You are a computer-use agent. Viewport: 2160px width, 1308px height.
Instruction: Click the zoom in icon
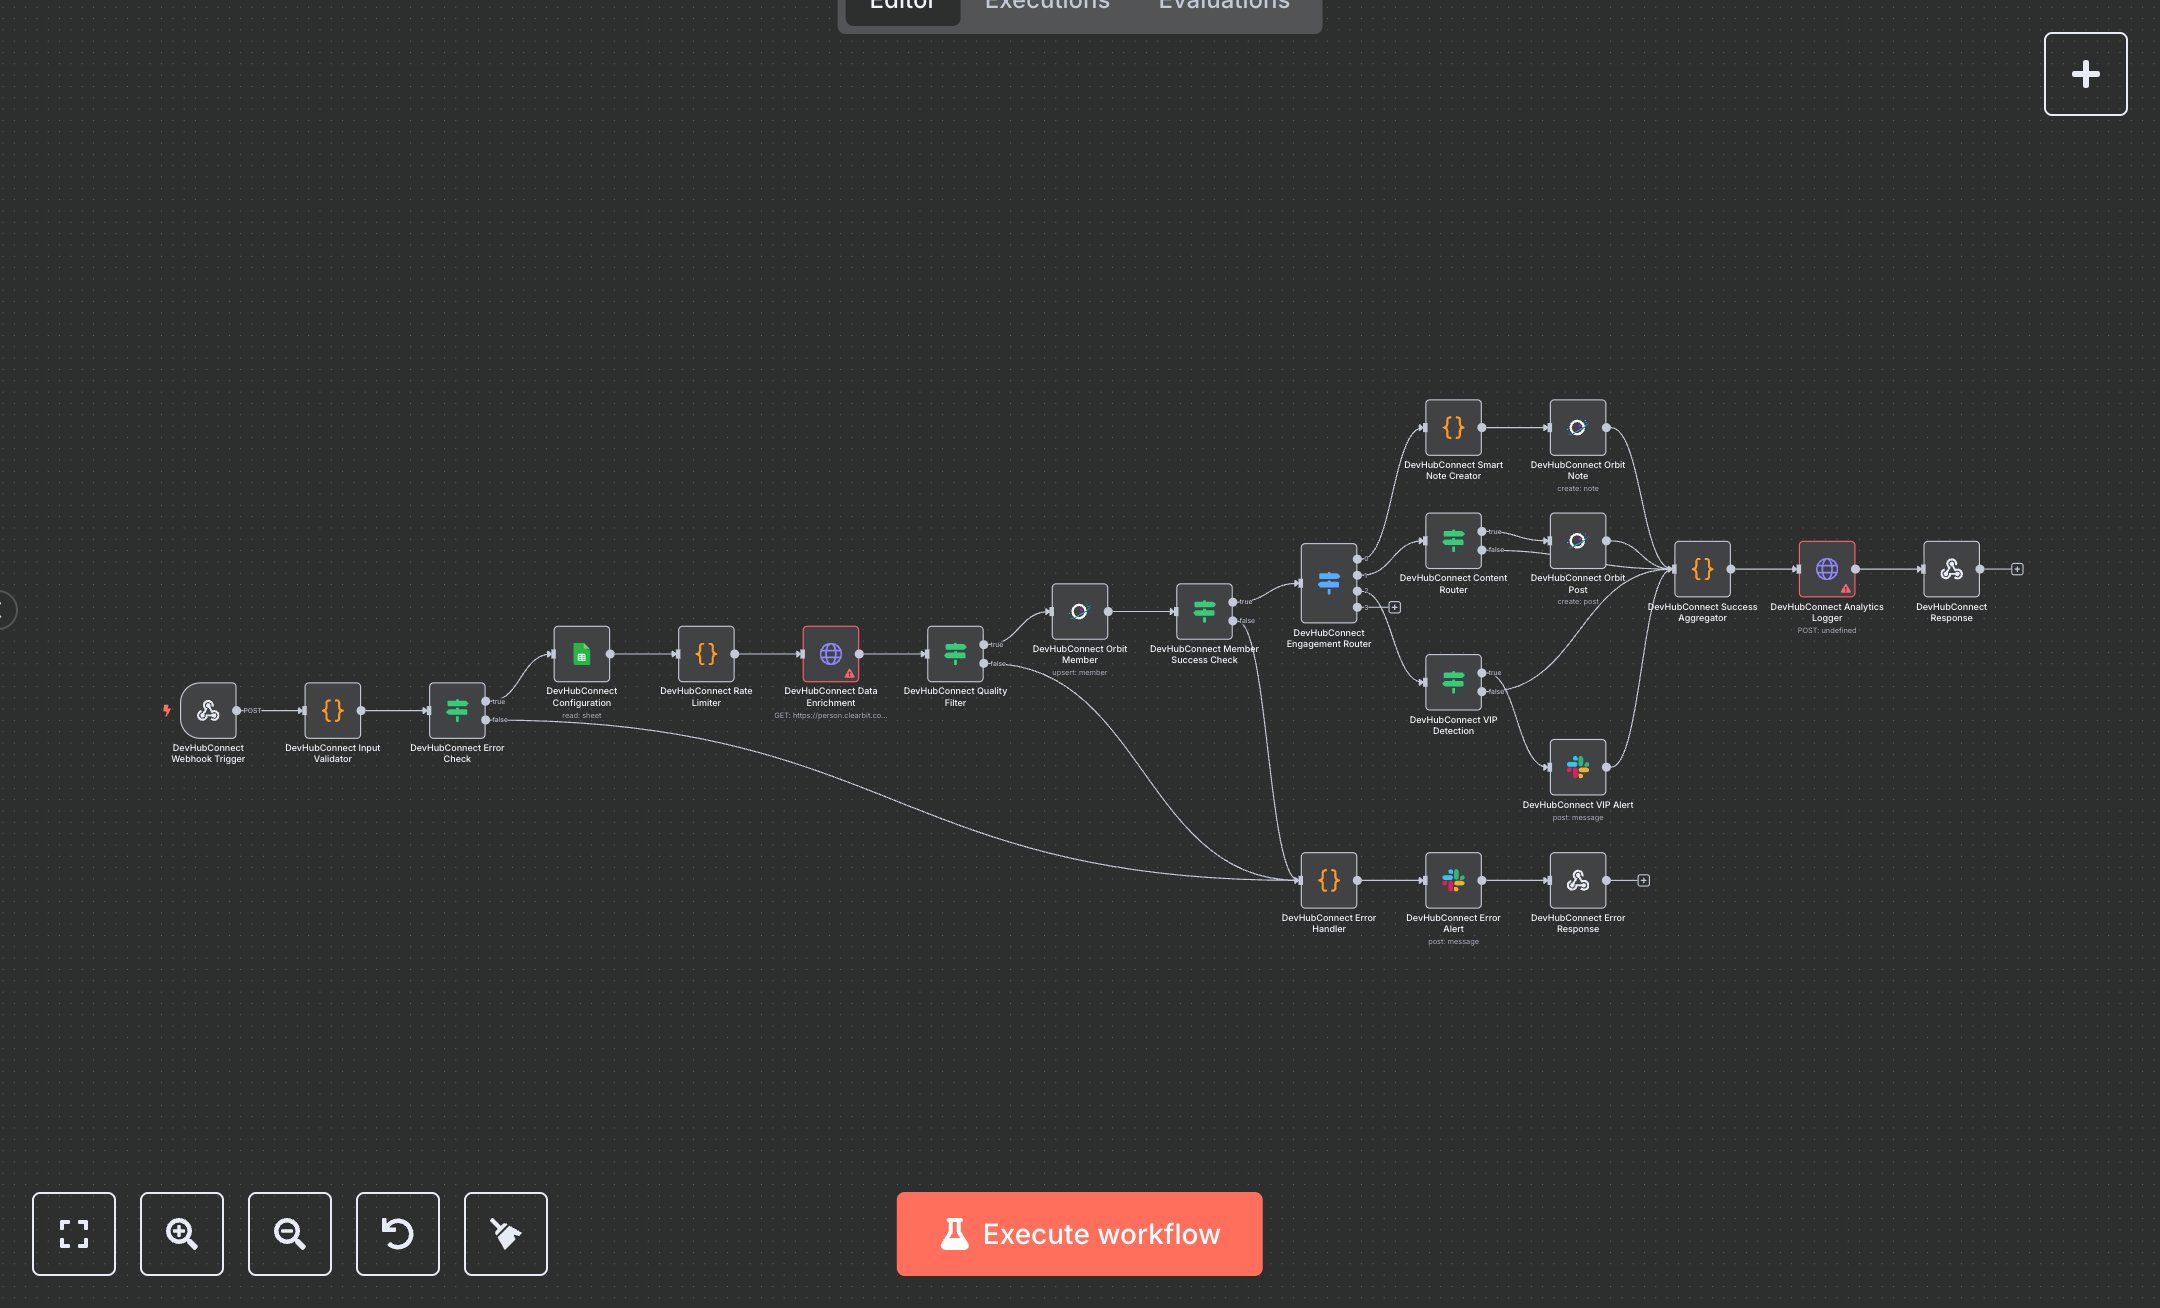pos(181,1234)
